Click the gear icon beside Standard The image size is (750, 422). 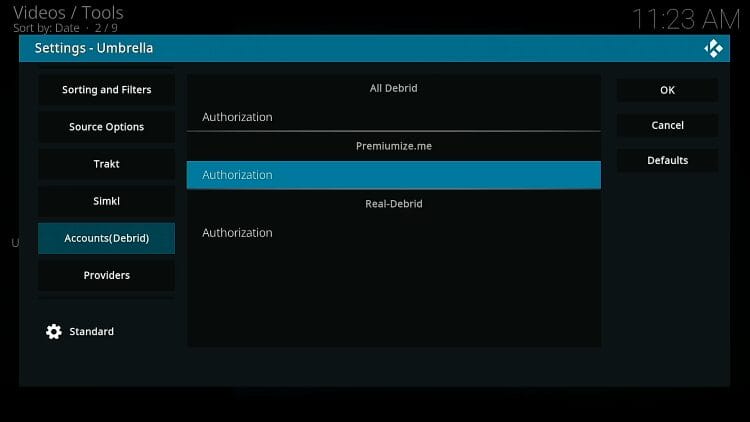(x=54, y=332)
